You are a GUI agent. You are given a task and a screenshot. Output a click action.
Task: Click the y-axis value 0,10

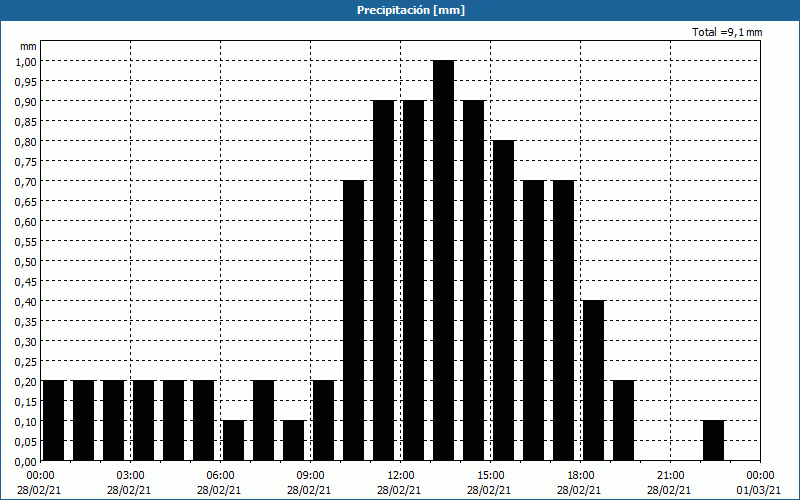coord(27,421)
